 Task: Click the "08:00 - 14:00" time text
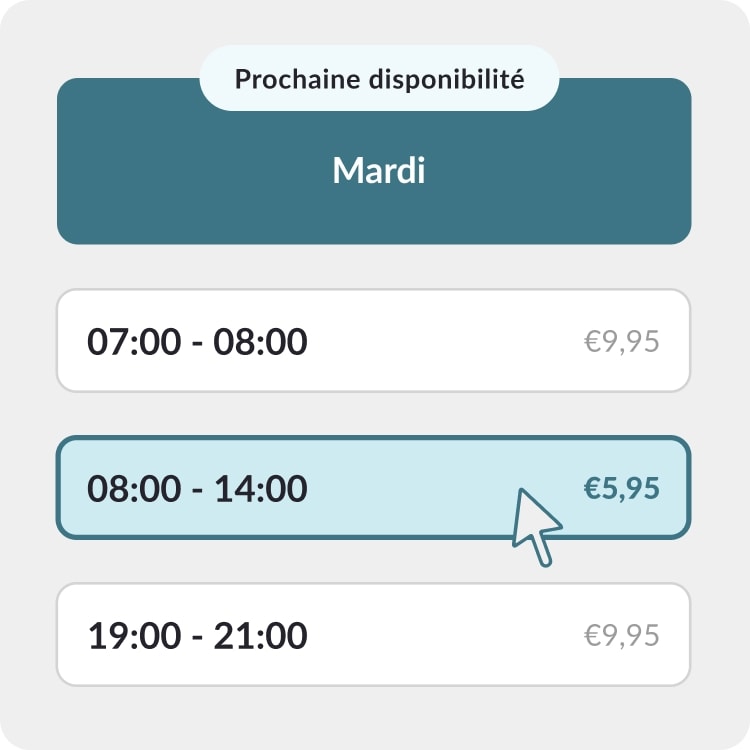(197, 489)
